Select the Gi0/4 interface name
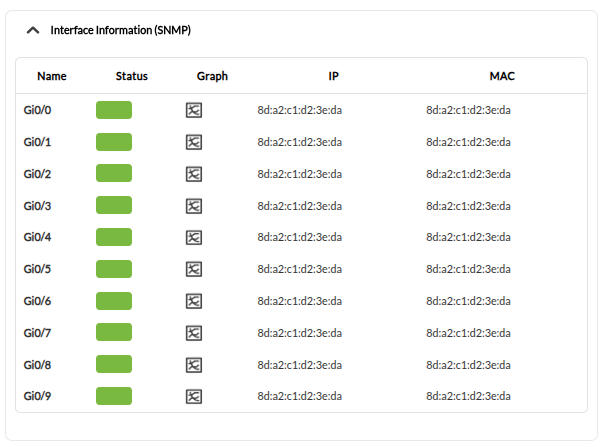This screenshot has width=607, height=447. [37, 237]
